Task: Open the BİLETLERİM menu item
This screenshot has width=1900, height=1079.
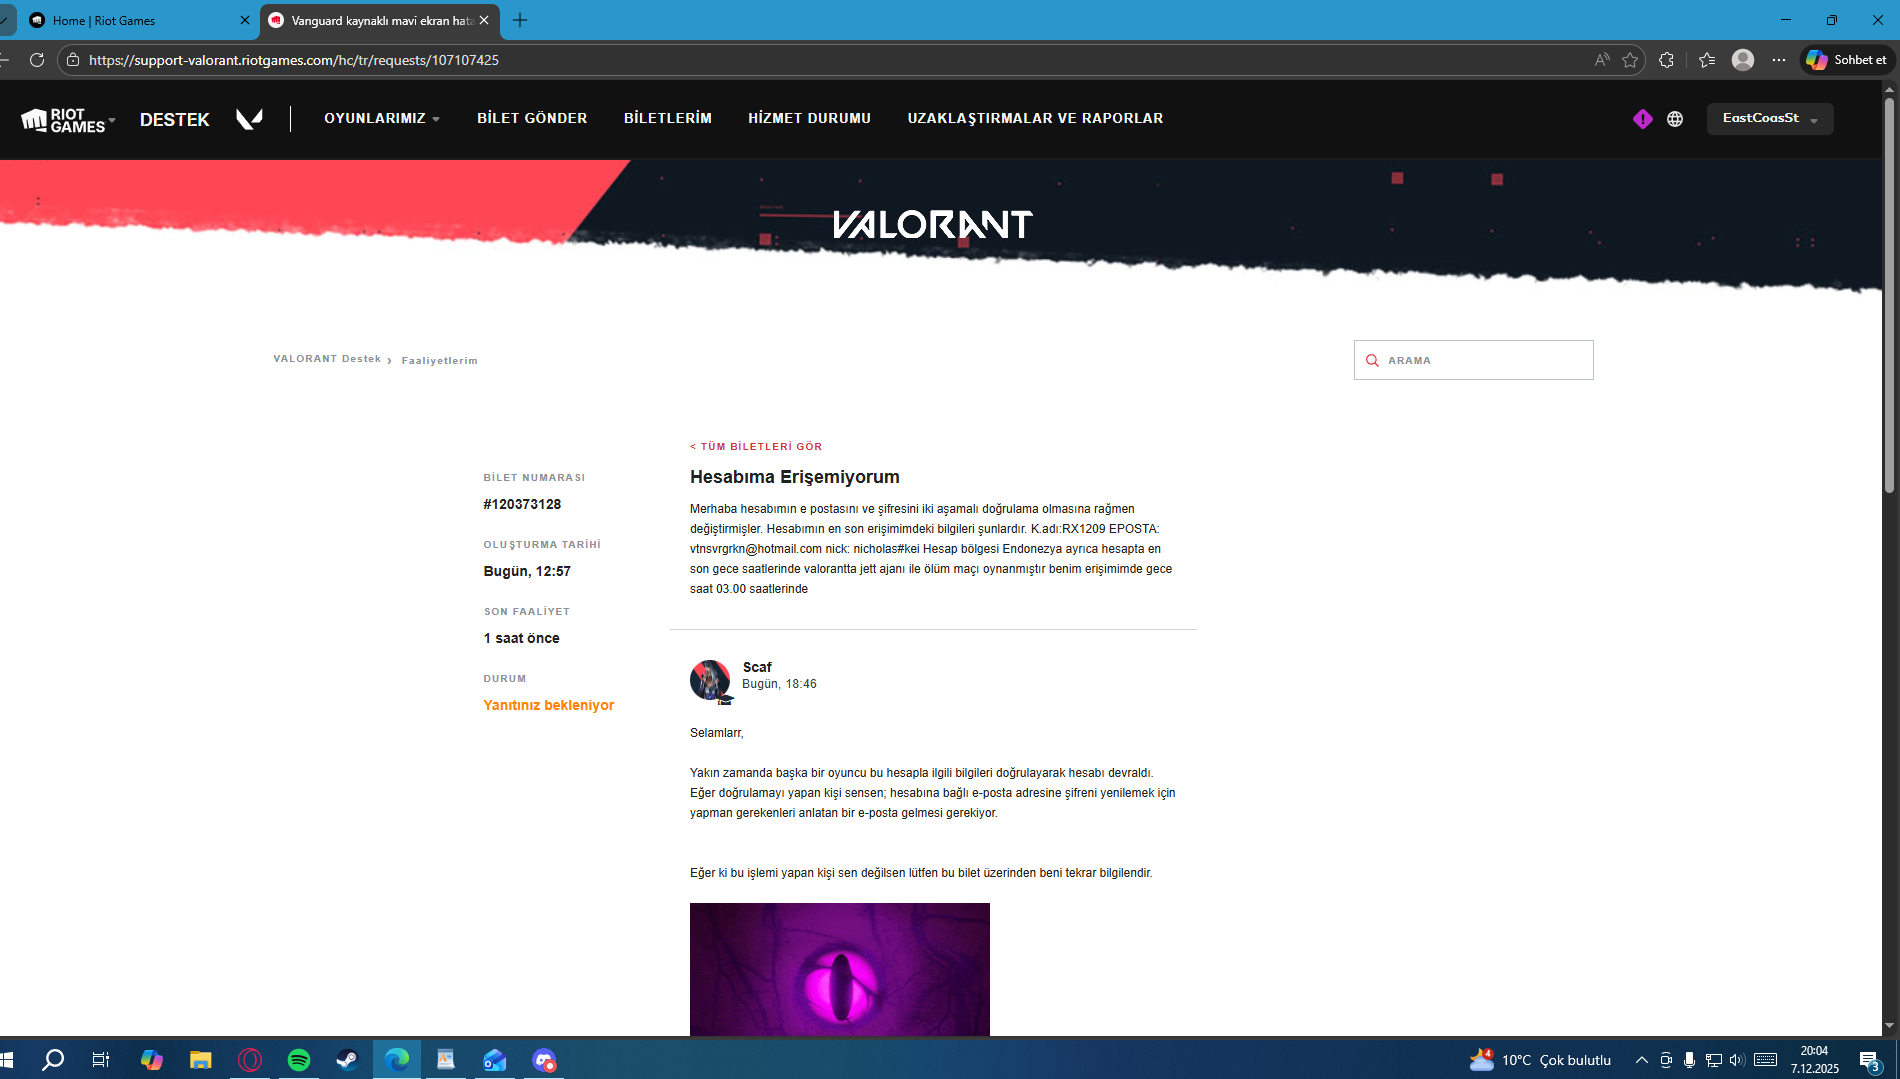Action: (668, 118)
